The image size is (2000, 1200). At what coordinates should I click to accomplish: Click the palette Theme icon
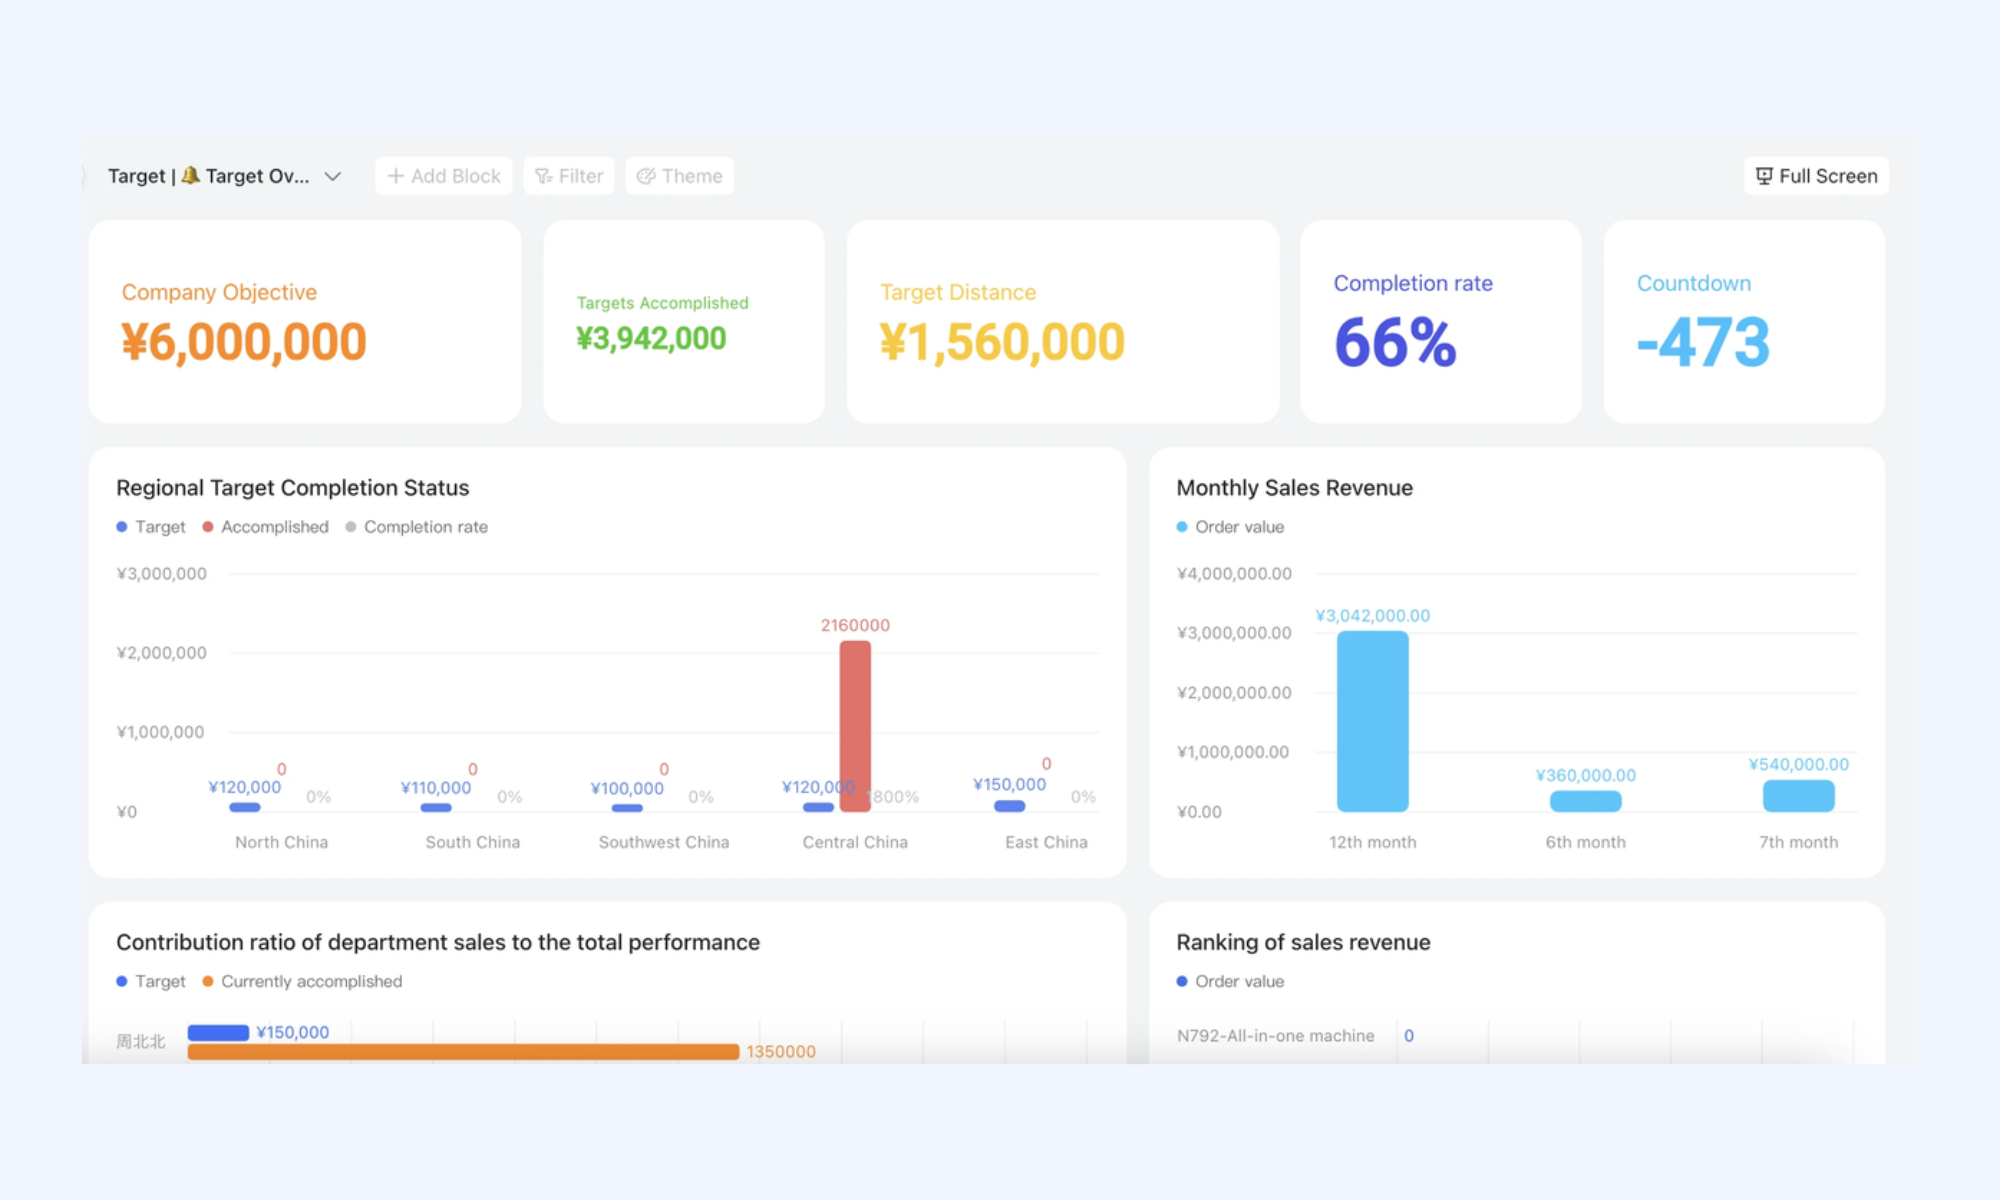click(646, 176)
